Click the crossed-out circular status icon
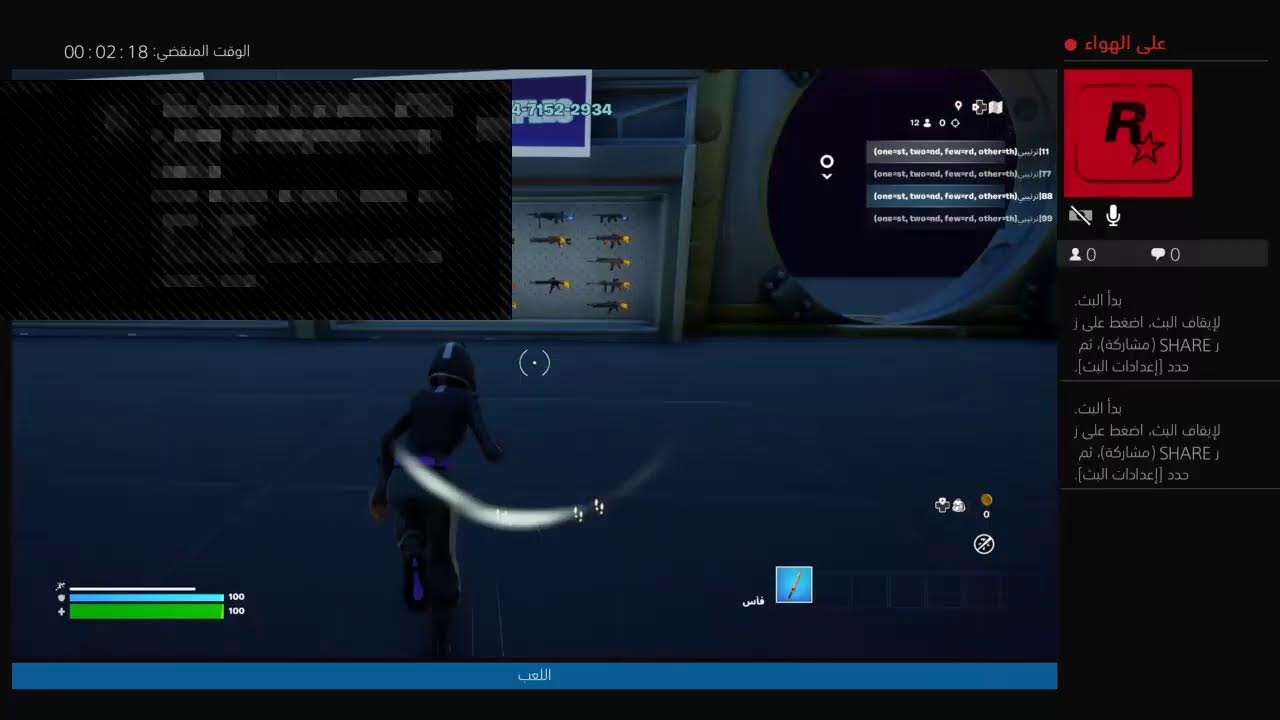1280x720 pixels. (x=984, y=544)
